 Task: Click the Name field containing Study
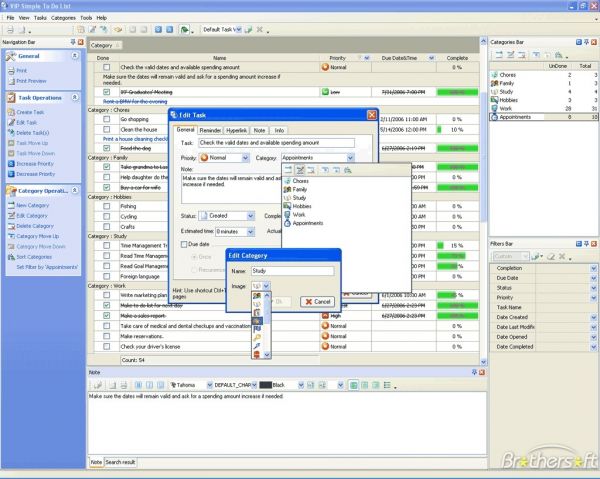[x=290, y=270]
